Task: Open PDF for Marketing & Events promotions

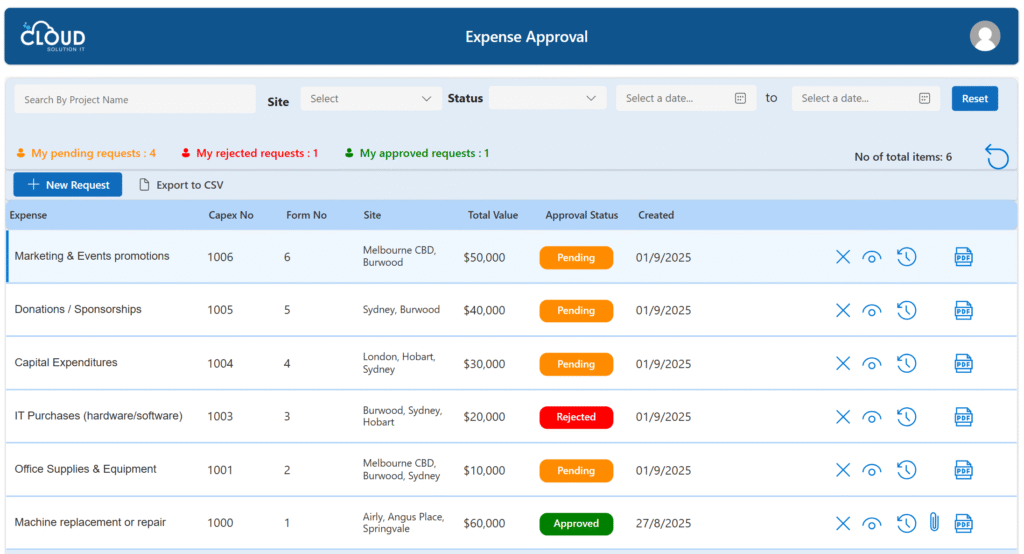Action: coord(963,257)
